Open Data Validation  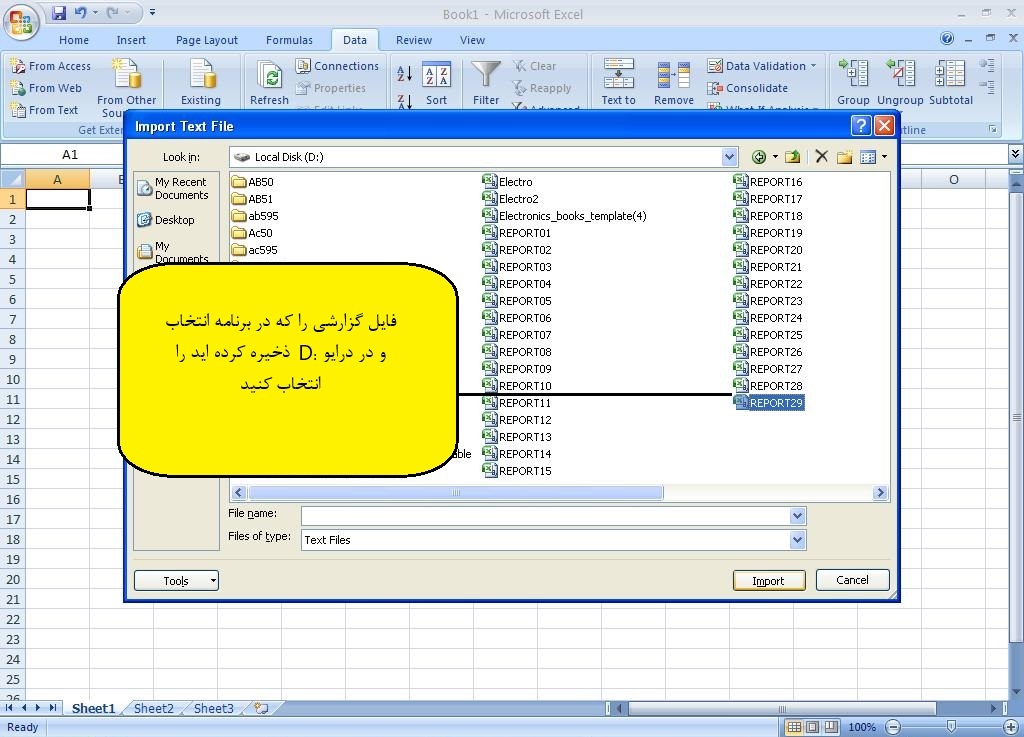click(762, 65)
